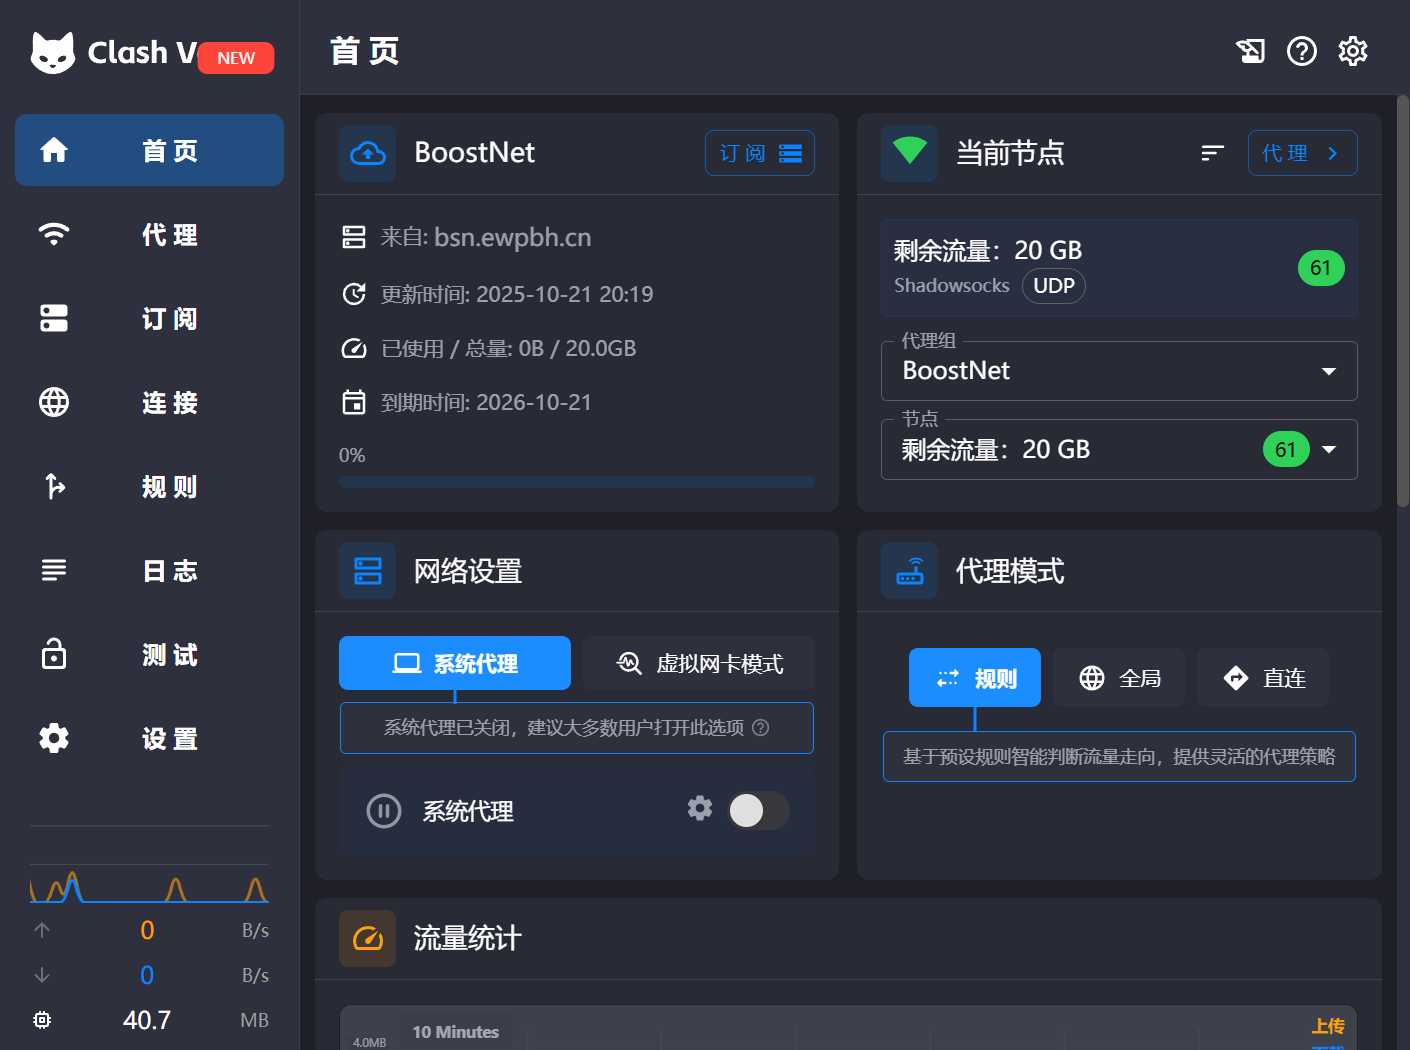
Task: Click the traffic usage progress bar
Action: click(x=576, y=482)
